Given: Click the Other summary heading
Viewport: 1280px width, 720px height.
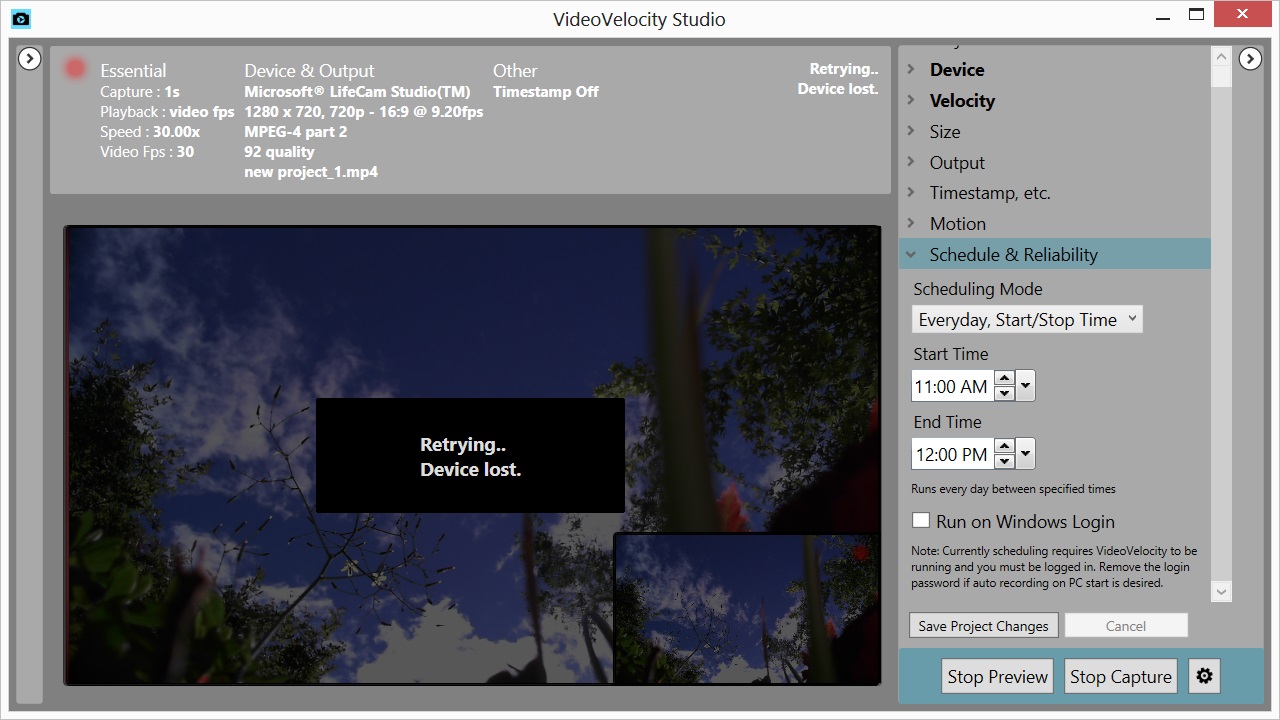Looking at the screenshot, I should 515,71.
